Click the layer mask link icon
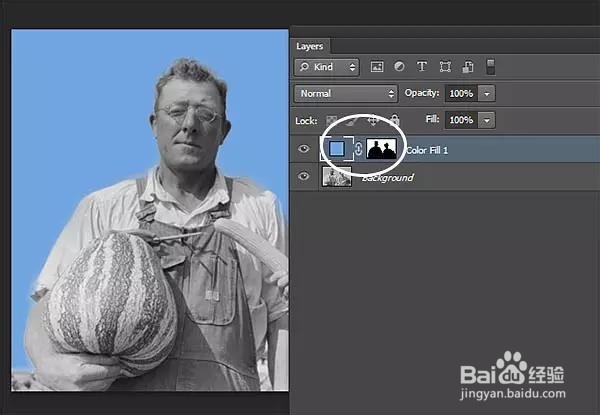The width and height of the screenshot is (600, 415). click(359, 149)
